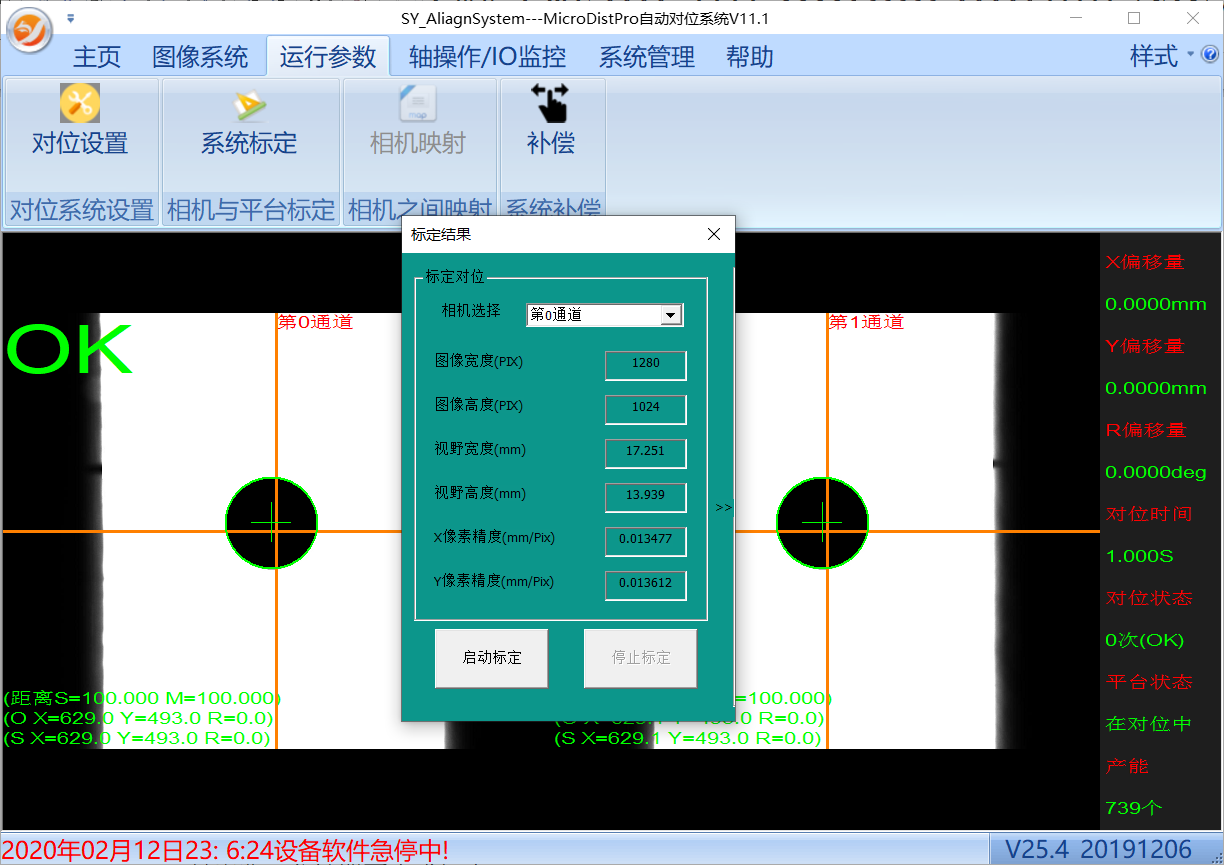
Task: Open the 轴操作/IO监控 tab
Action: tap(487, 57)
